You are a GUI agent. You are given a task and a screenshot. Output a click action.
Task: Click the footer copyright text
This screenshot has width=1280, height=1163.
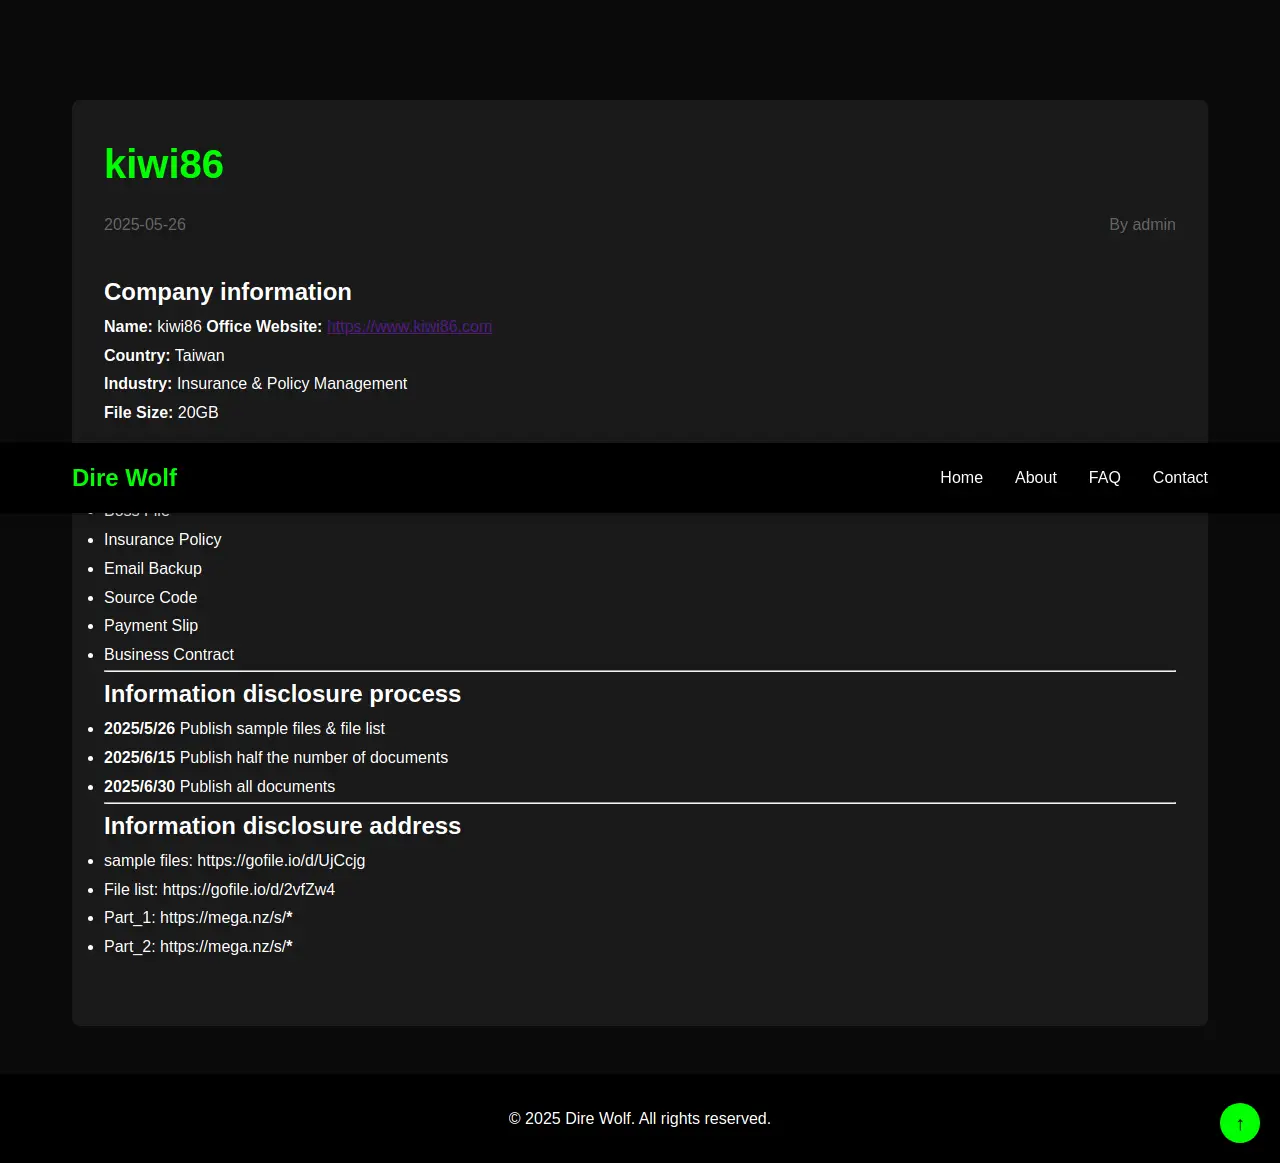(640, 1119)
